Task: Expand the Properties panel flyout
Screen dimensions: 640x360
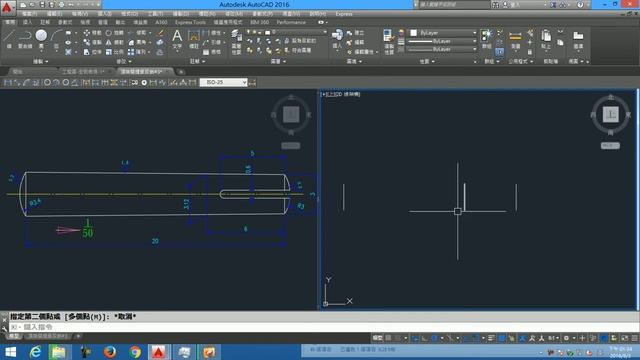Action: tap(427, 62)
